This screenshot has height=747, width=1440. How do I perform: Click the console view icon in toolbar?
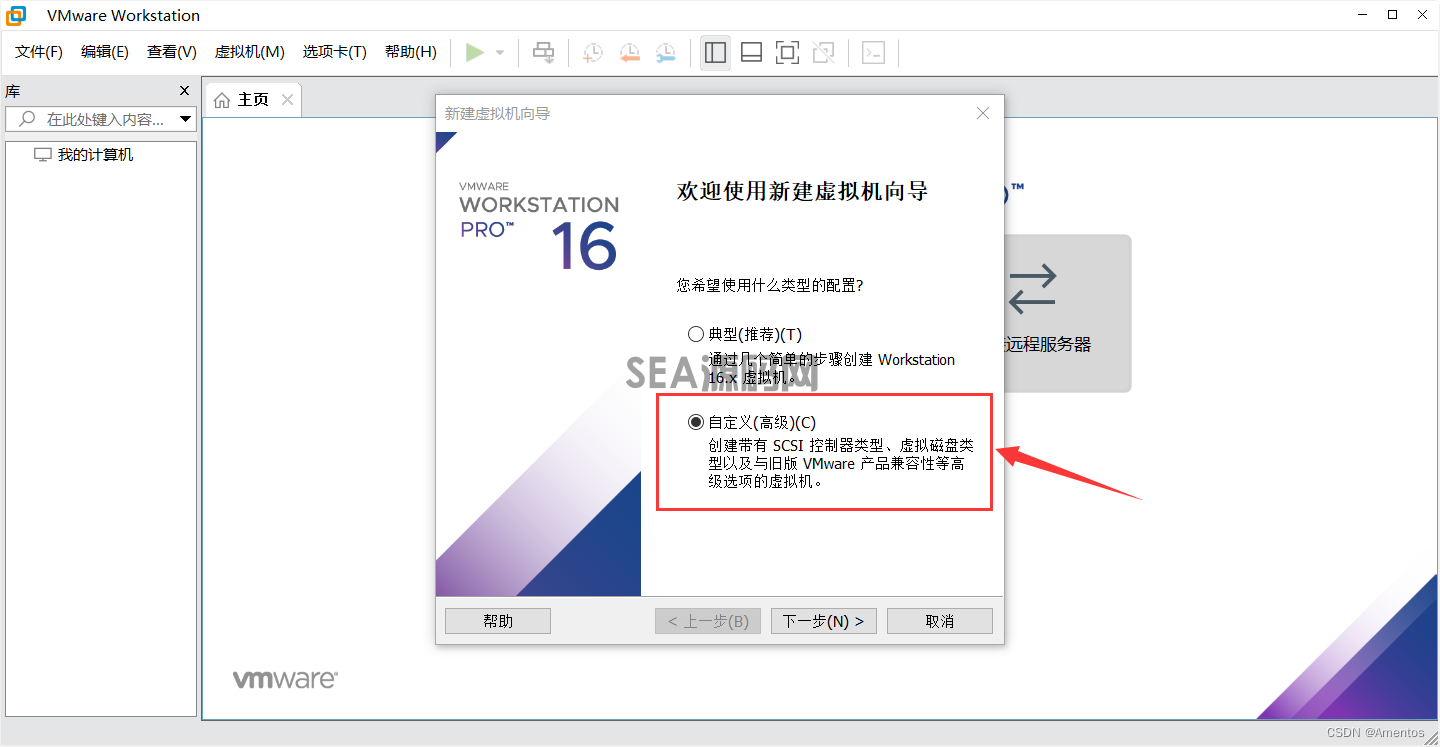click(x=873, y=52)
